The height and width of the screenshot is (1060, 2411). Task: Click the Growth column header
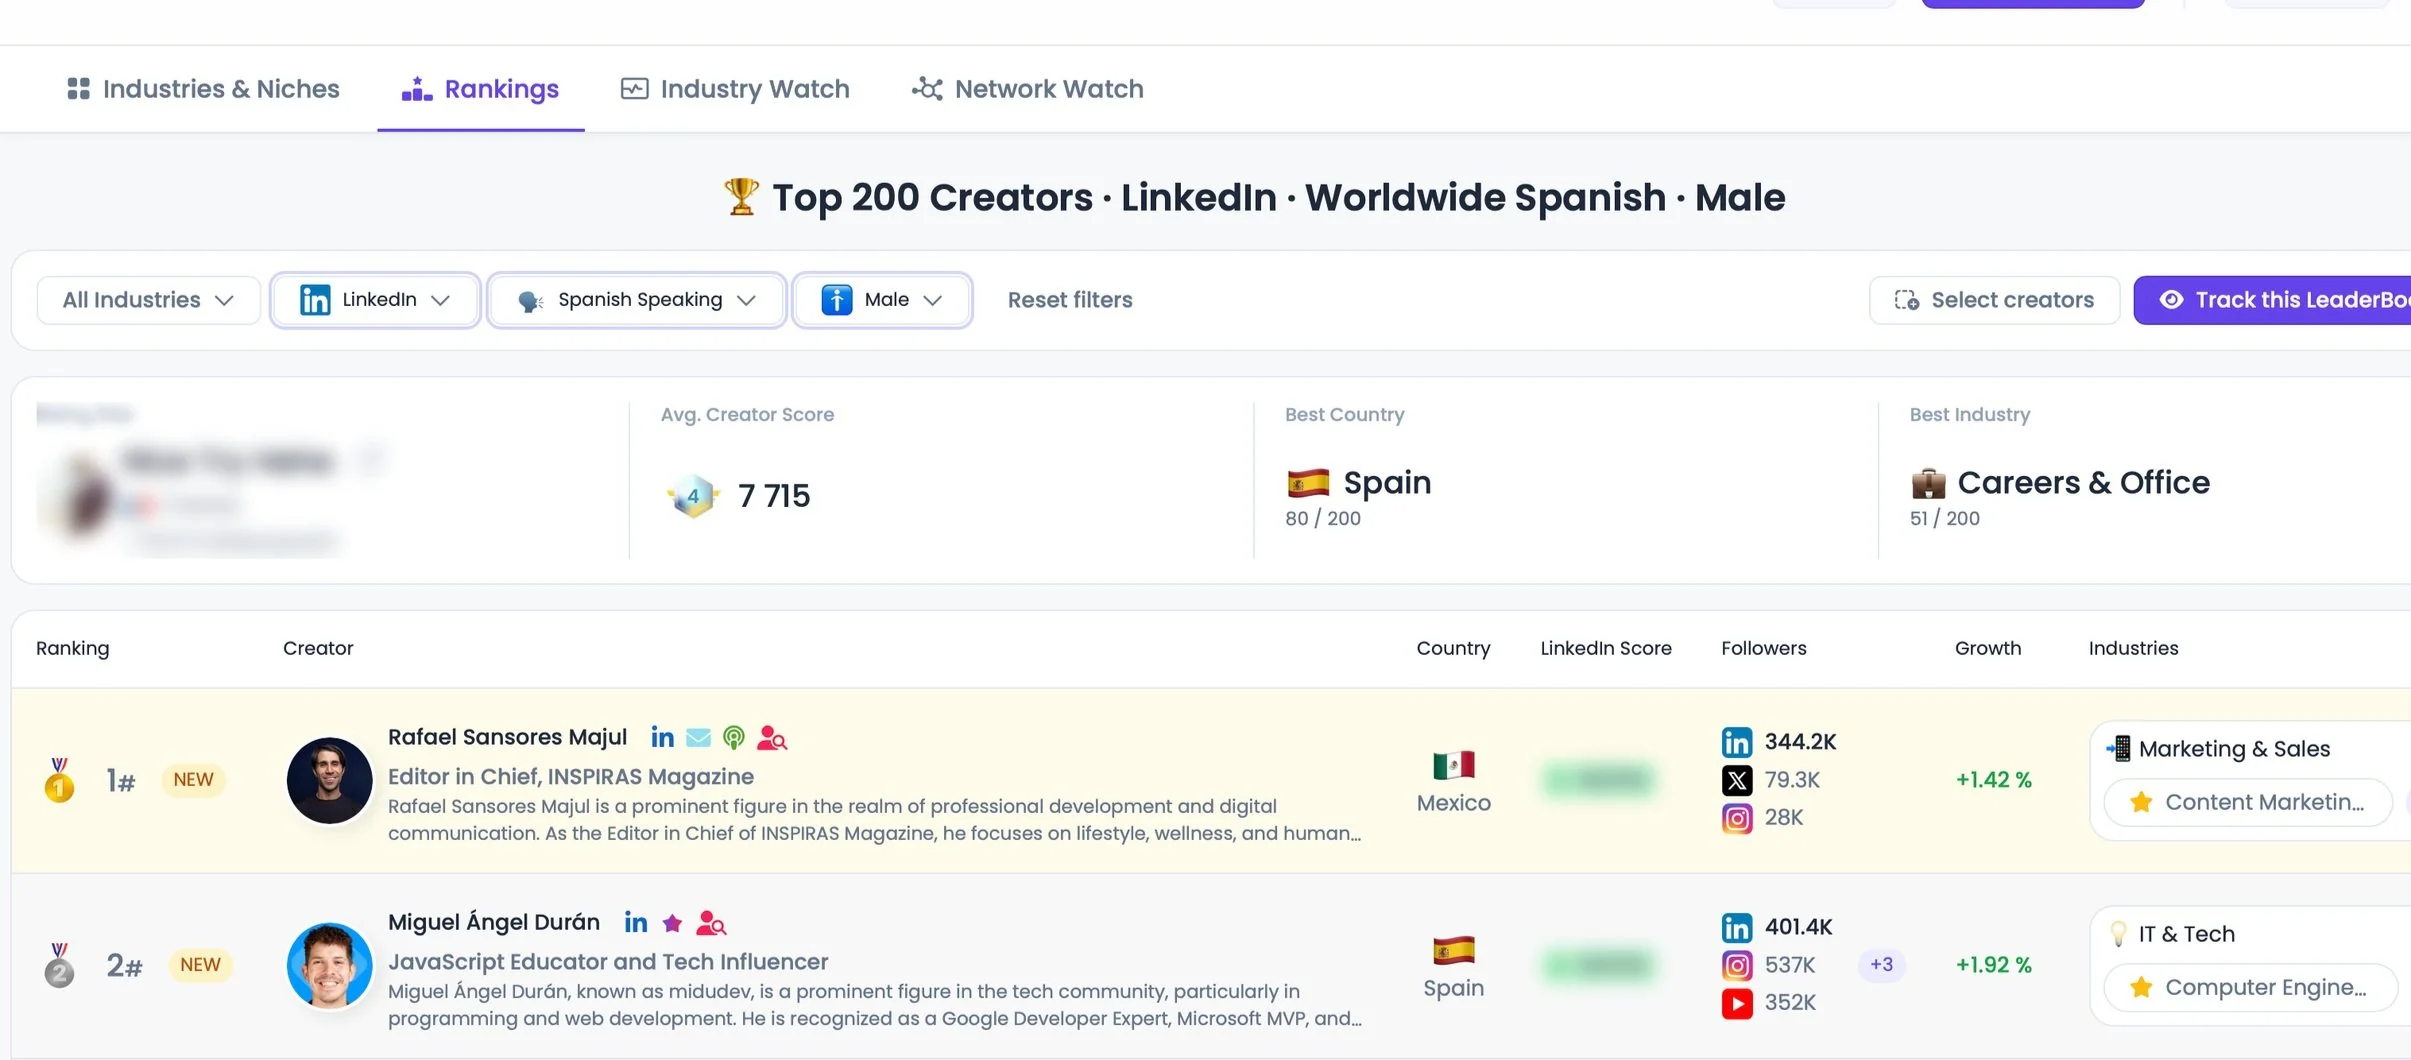1988,648
